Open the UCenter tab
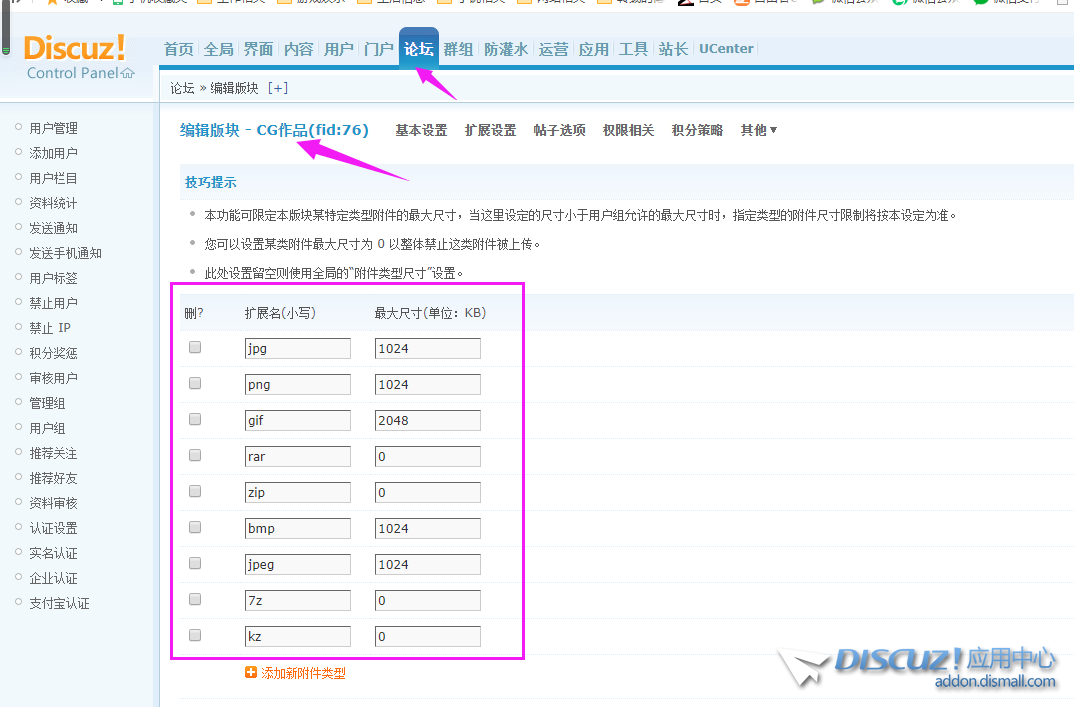The height and width of the screenshot is (707, 1074). click(x=726, y=49)
